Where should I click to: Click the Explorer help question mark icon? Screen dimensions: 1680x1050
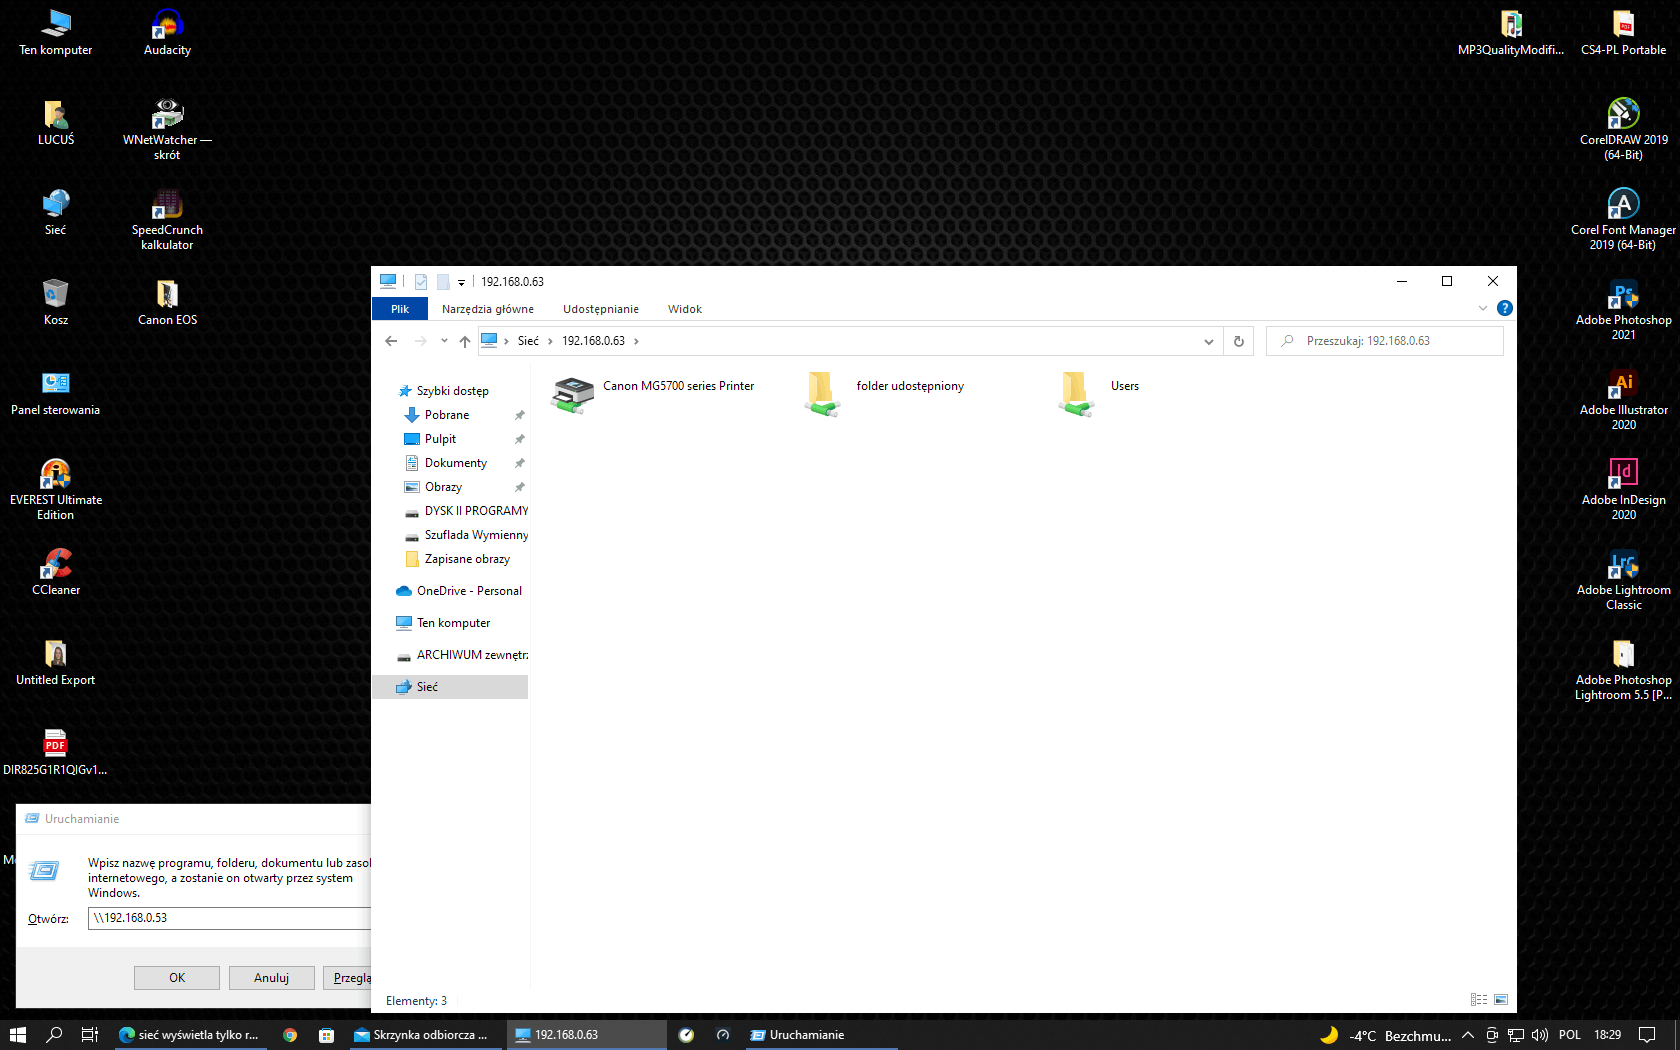(x=1504, y=309)
